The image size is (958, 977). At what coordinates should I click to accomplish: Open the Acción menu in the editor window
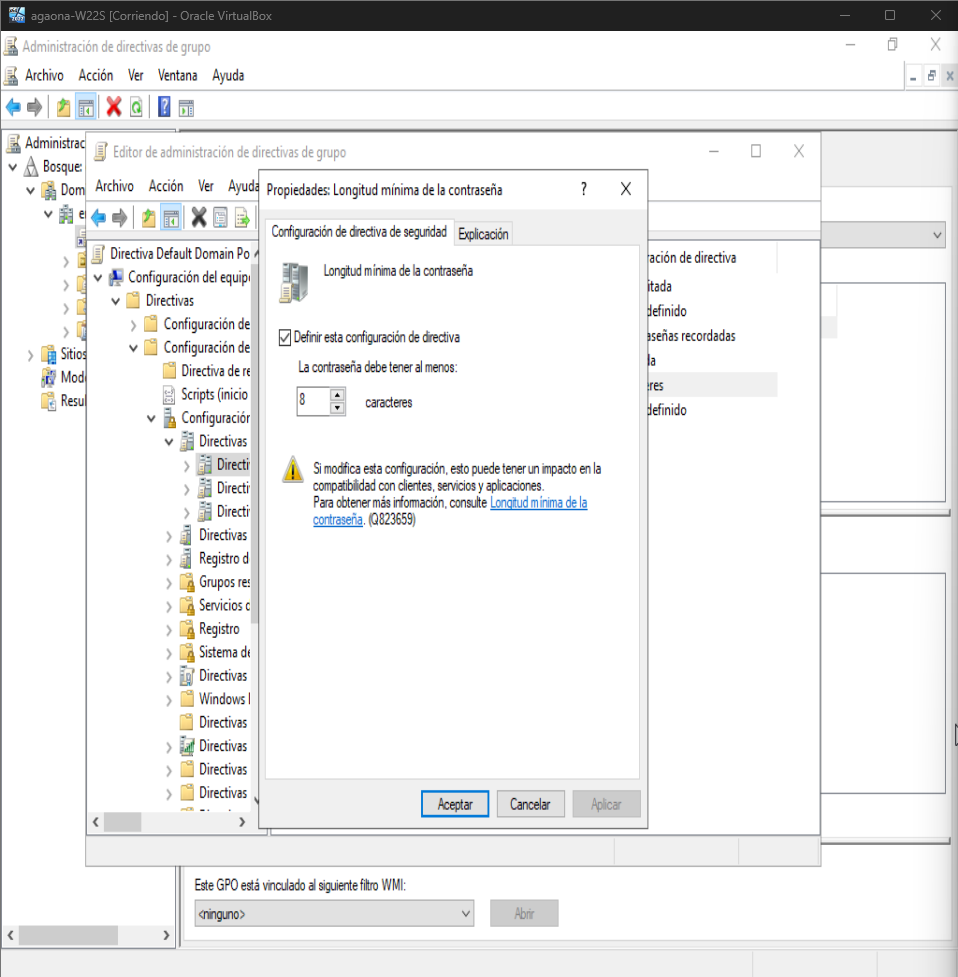point(166,186)
